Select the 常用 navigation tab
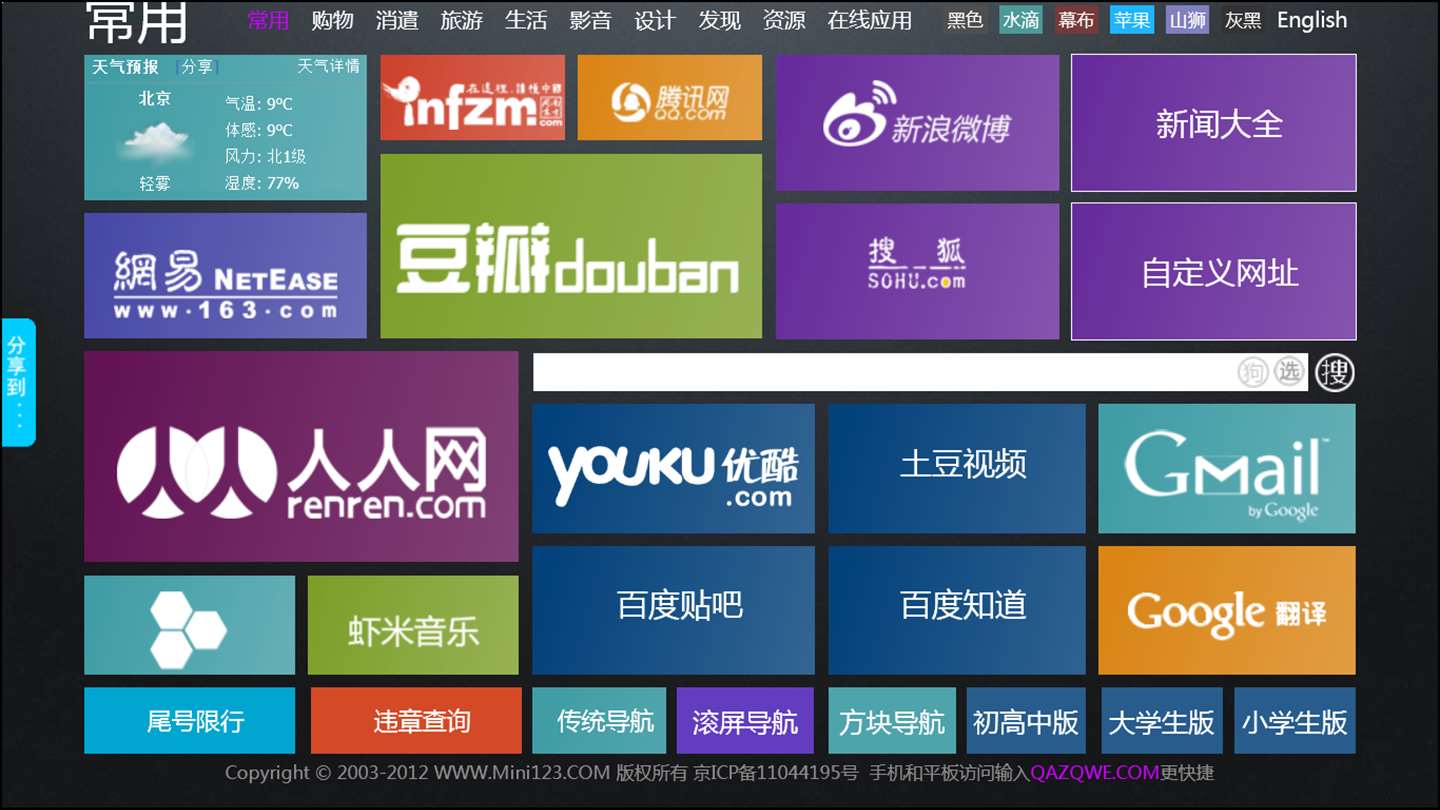 point(268,20)
